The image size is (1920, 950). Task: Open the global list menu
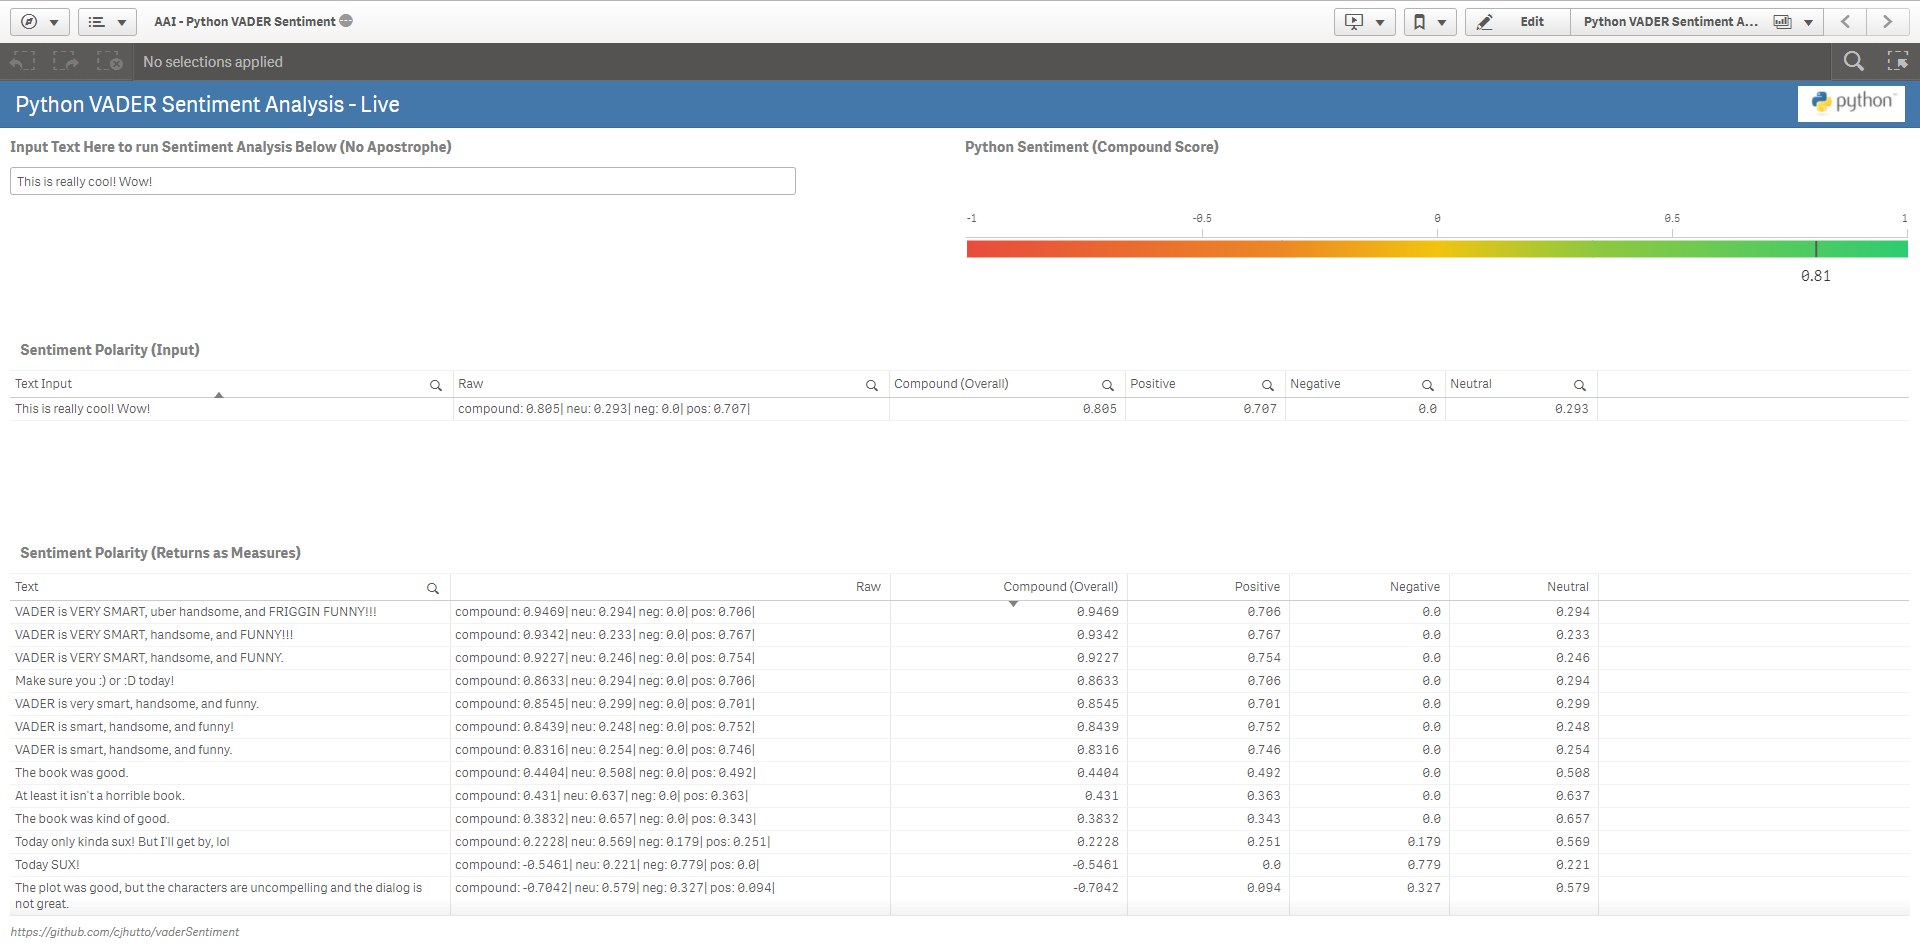107,21
